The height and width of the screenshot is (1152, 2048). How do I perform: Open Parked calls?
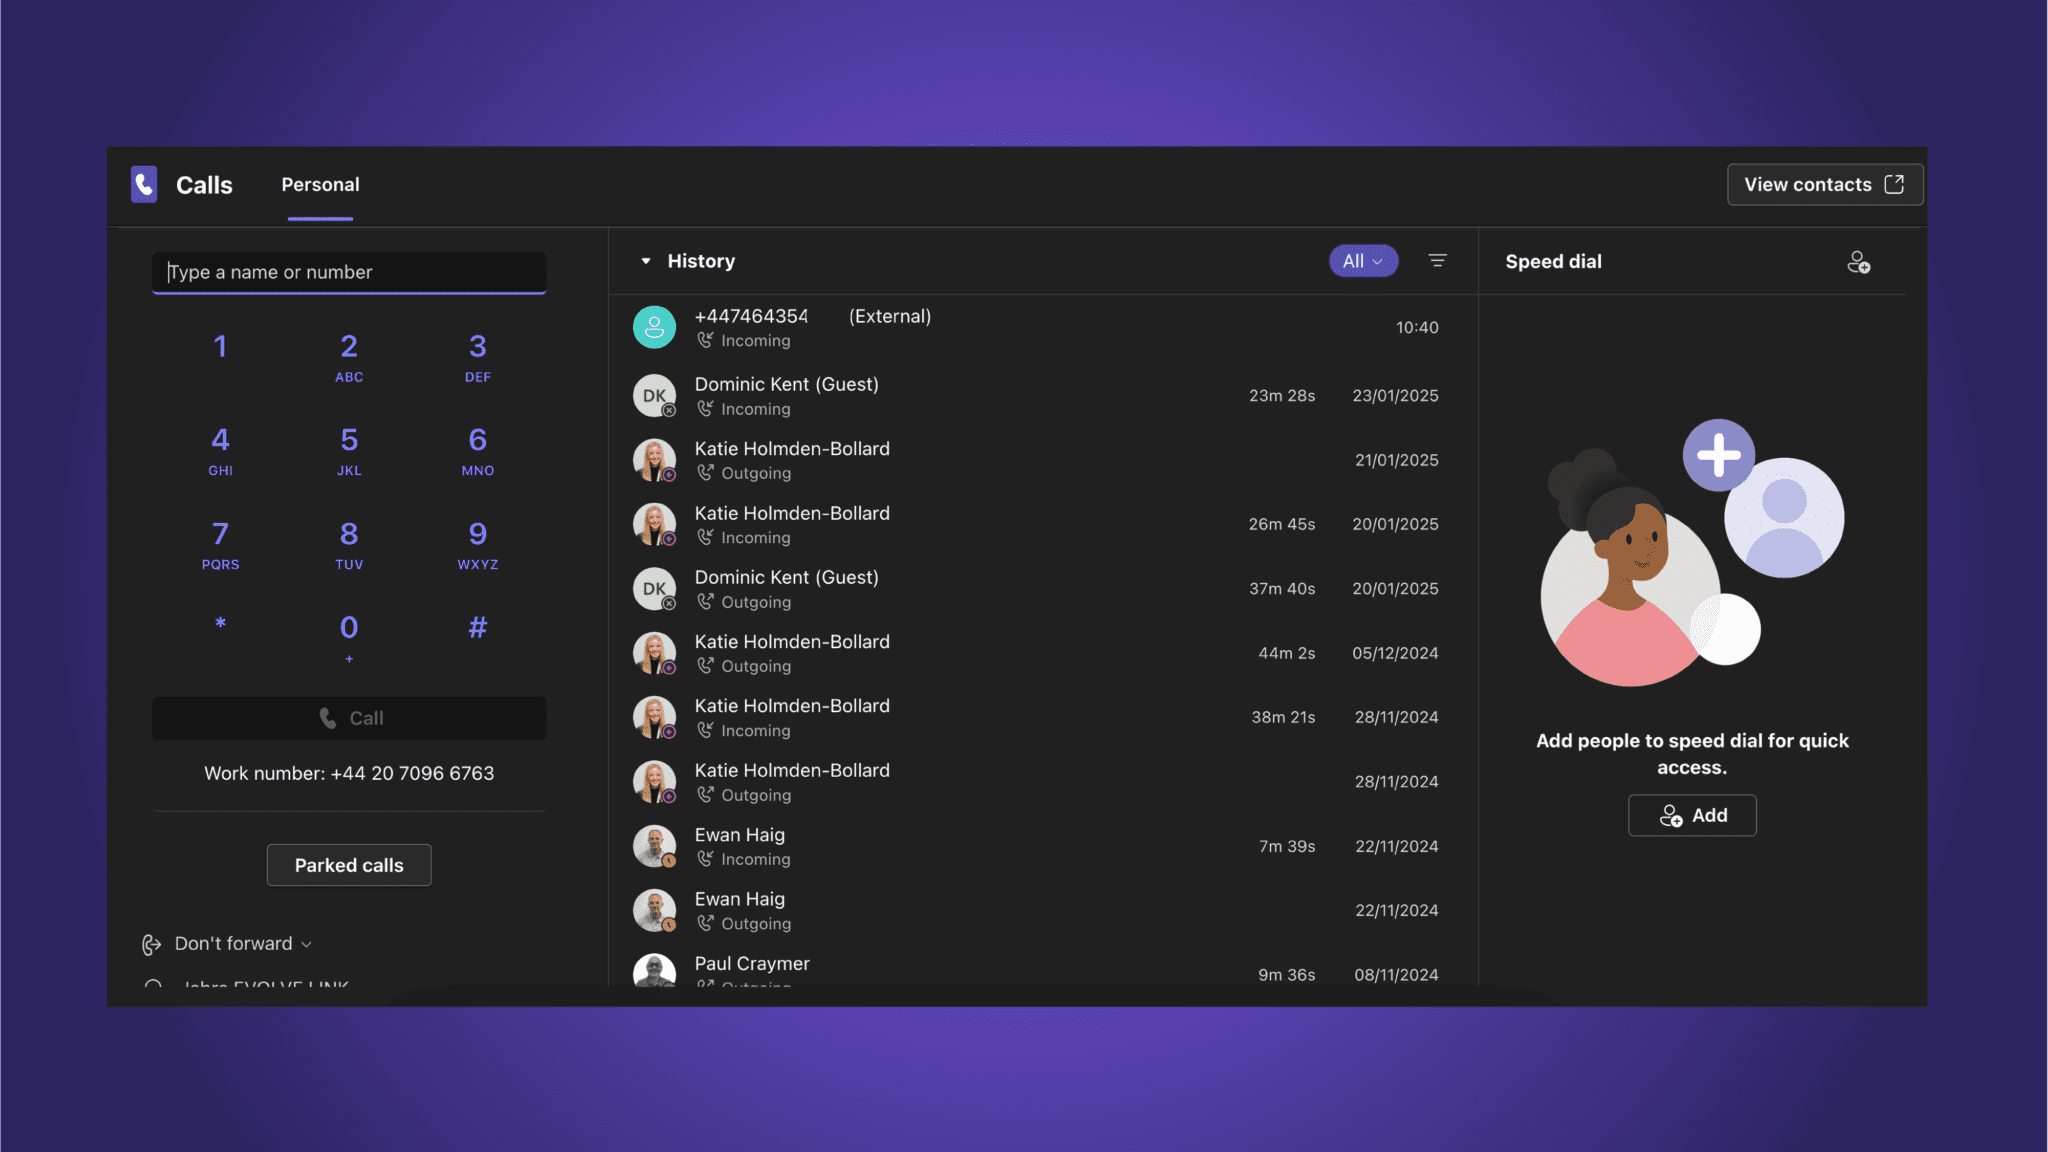[x=348, y=864]
